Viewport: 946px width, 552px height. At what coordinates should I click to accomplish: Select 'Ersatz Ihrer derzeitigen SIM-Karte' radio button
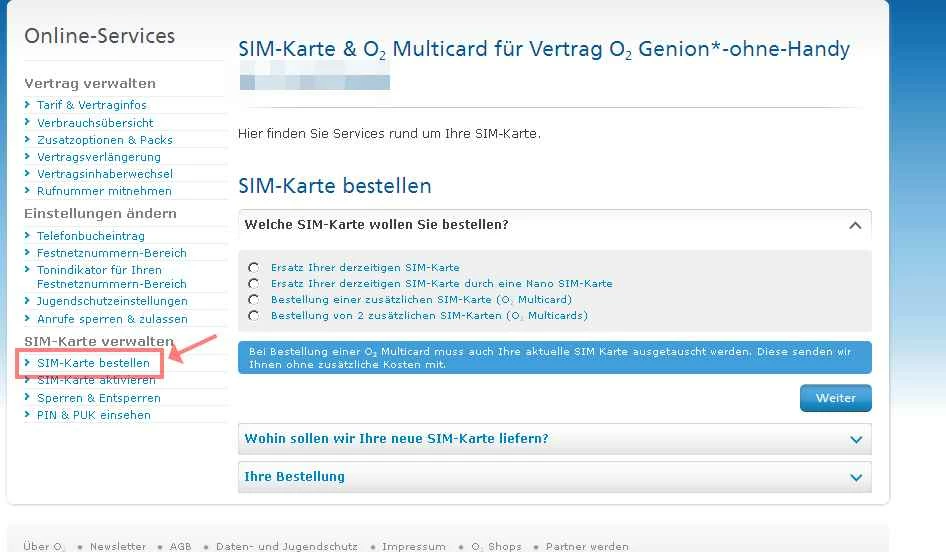[253, 268]
